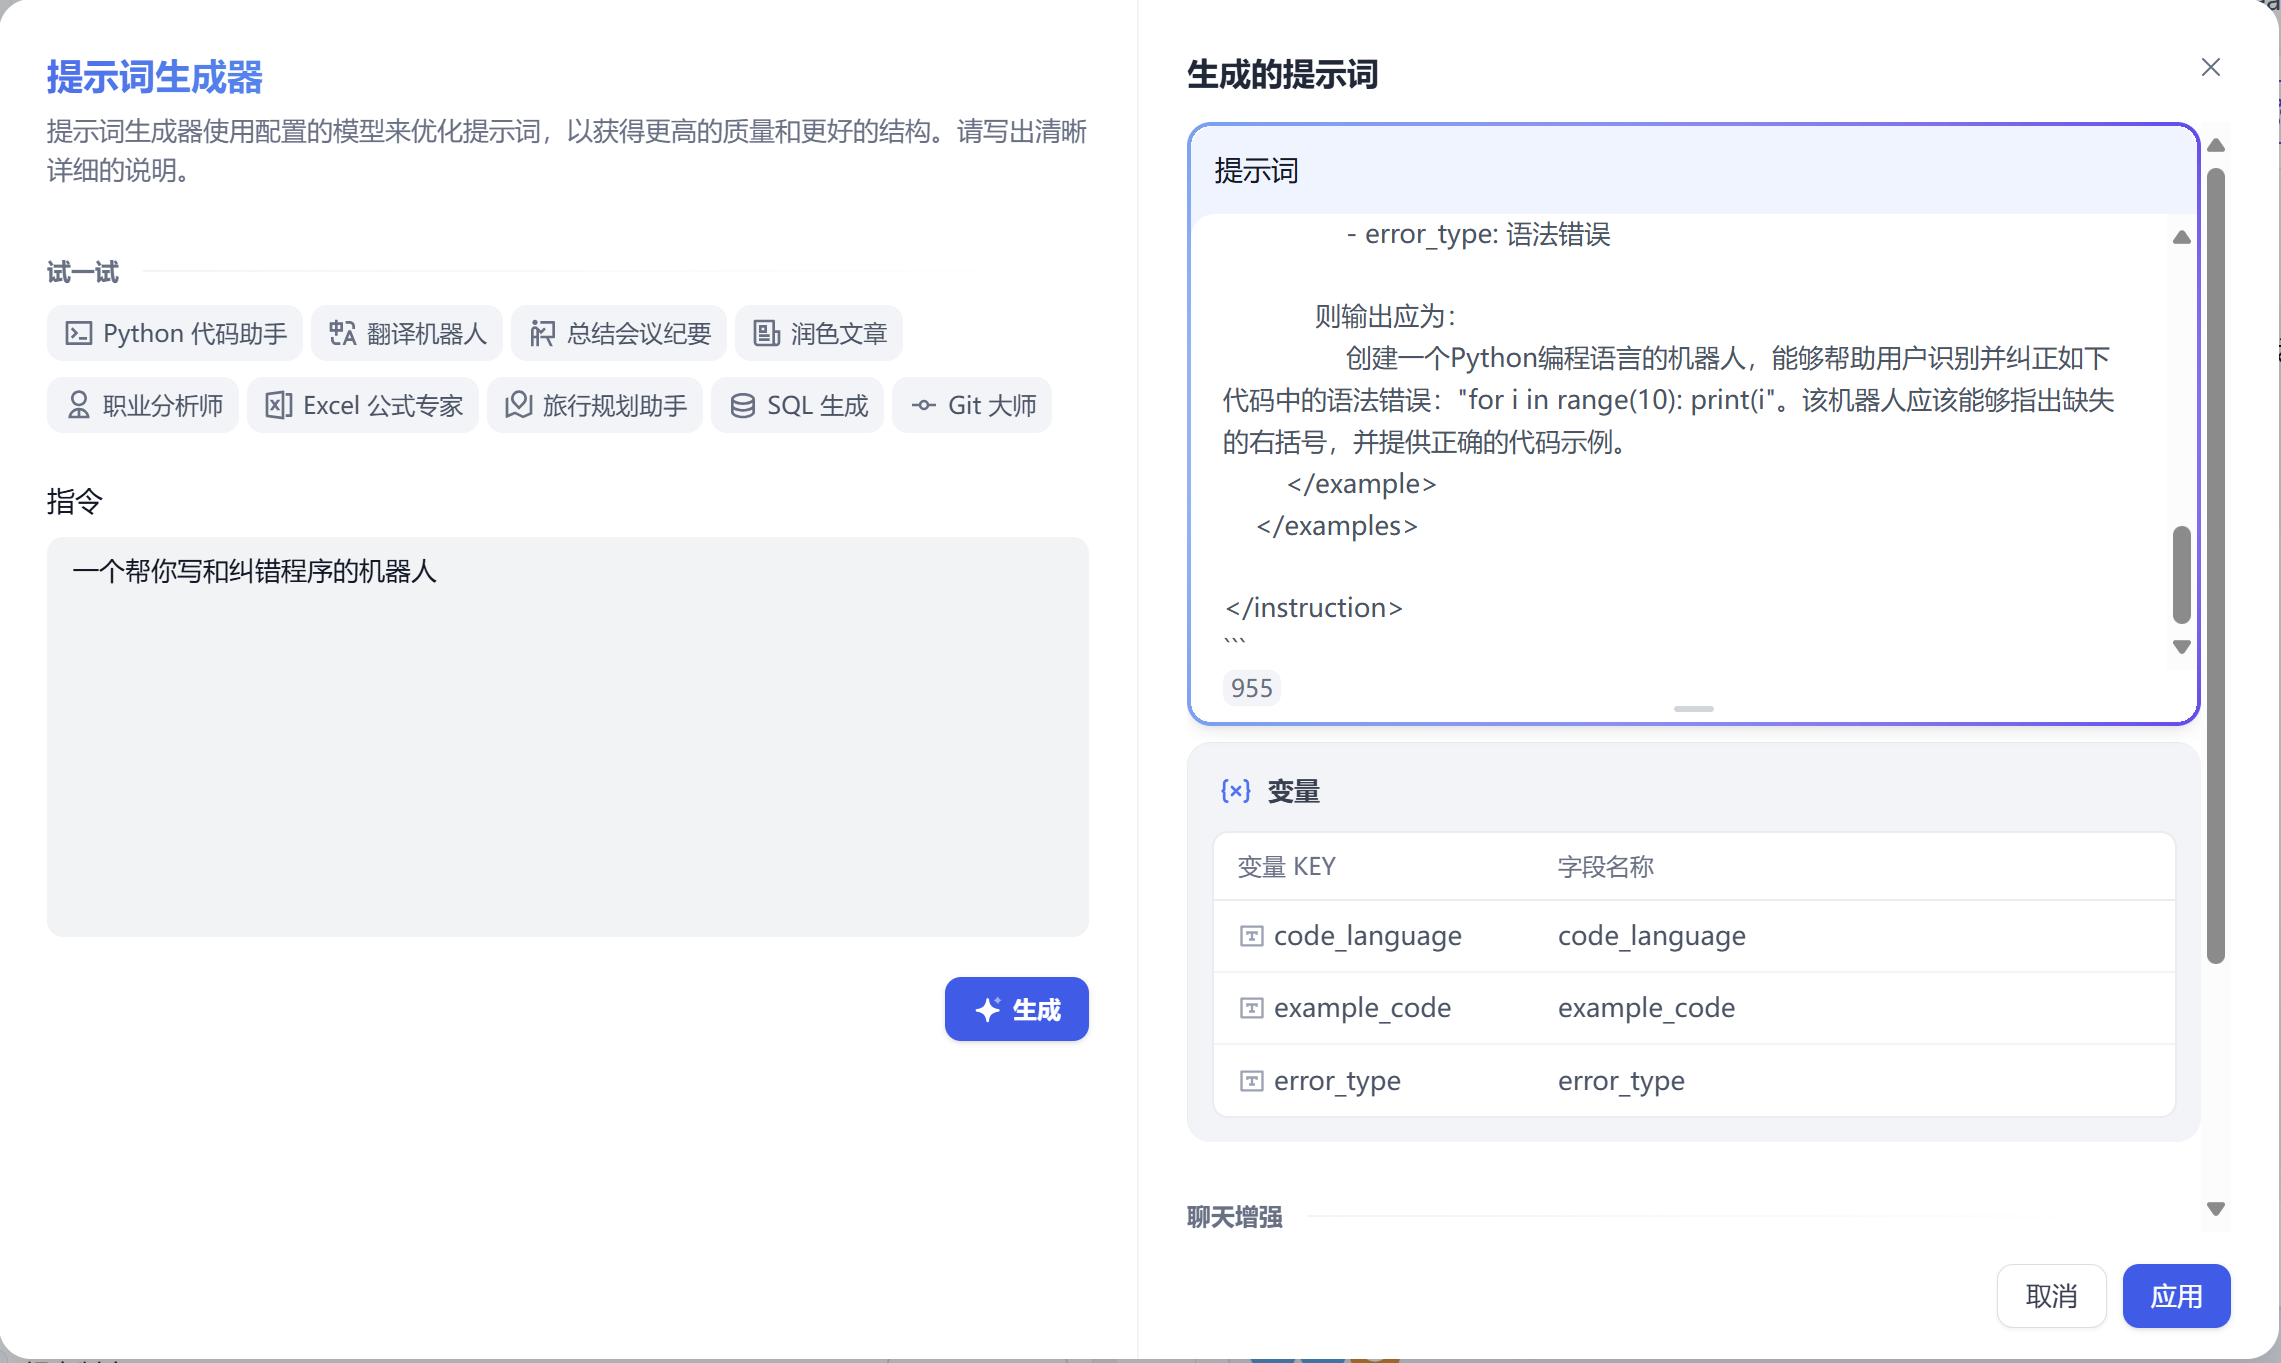Click the Excel 公式专家 spreadsheet icon
Screen dimensions: 2281x1363
coord(279,405)
